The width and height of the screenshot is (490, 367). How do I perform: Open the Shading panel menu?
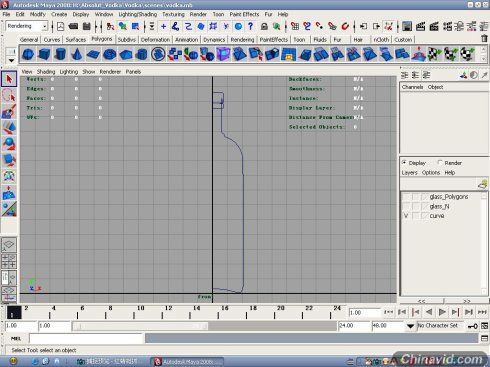coord(46,72)
